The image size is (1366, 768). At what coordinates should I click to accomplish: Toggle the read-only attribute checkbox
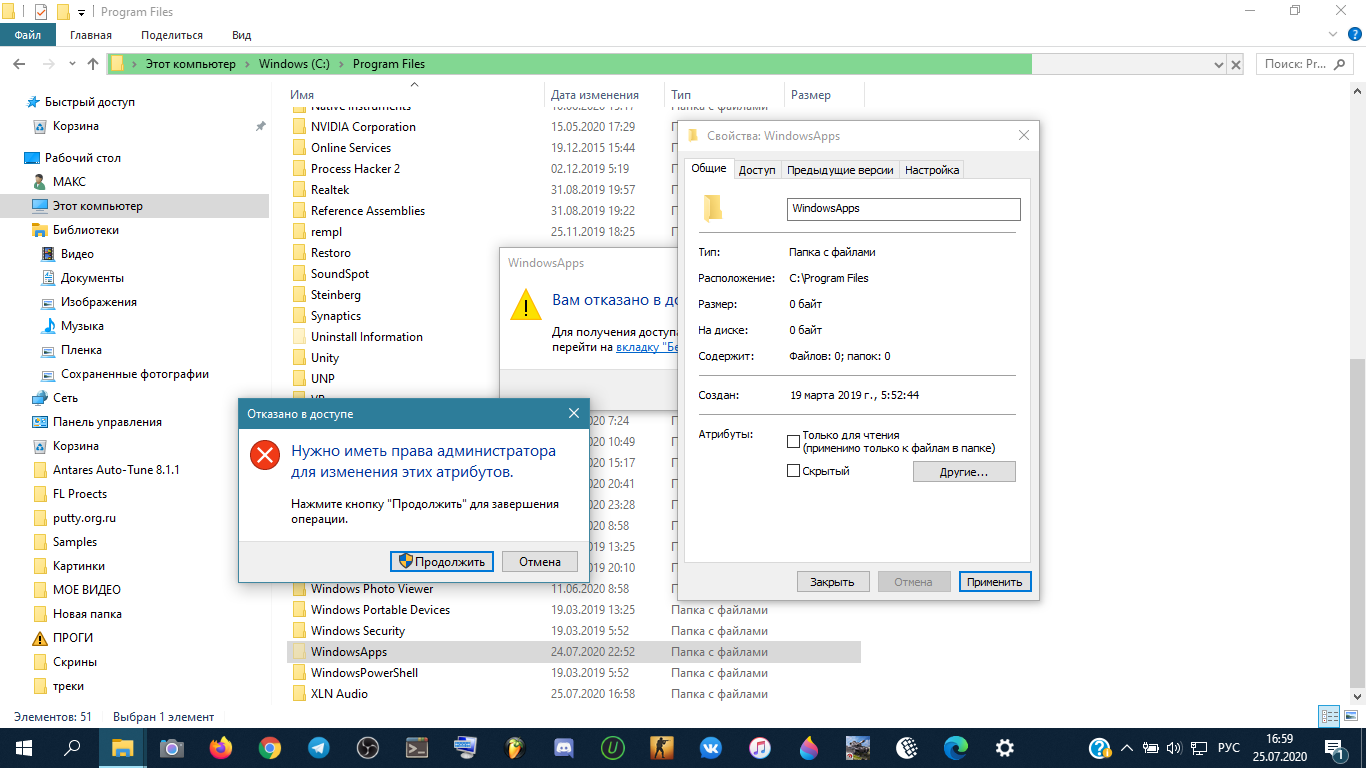pos(794,441)
